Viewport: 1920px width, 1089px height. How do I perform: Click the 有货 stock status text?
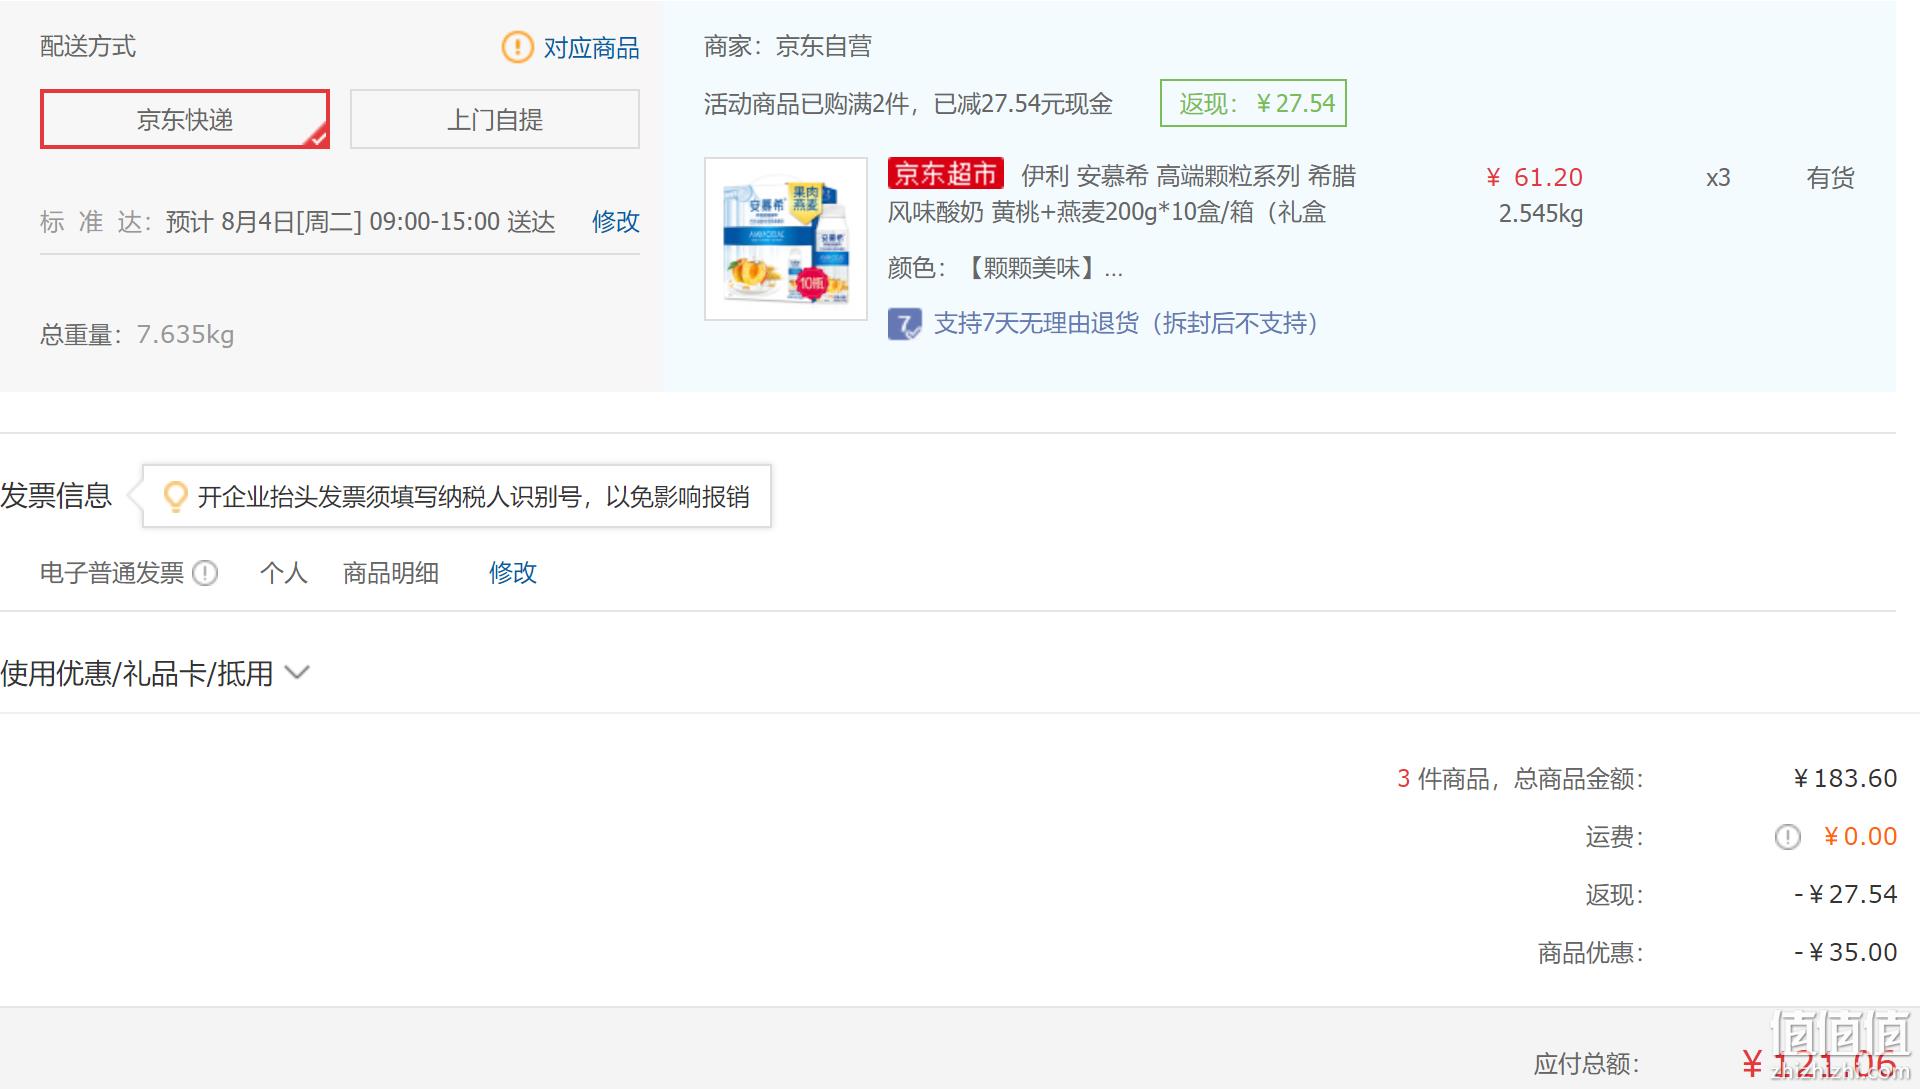pyautogui.click(x=1830, y=178)
